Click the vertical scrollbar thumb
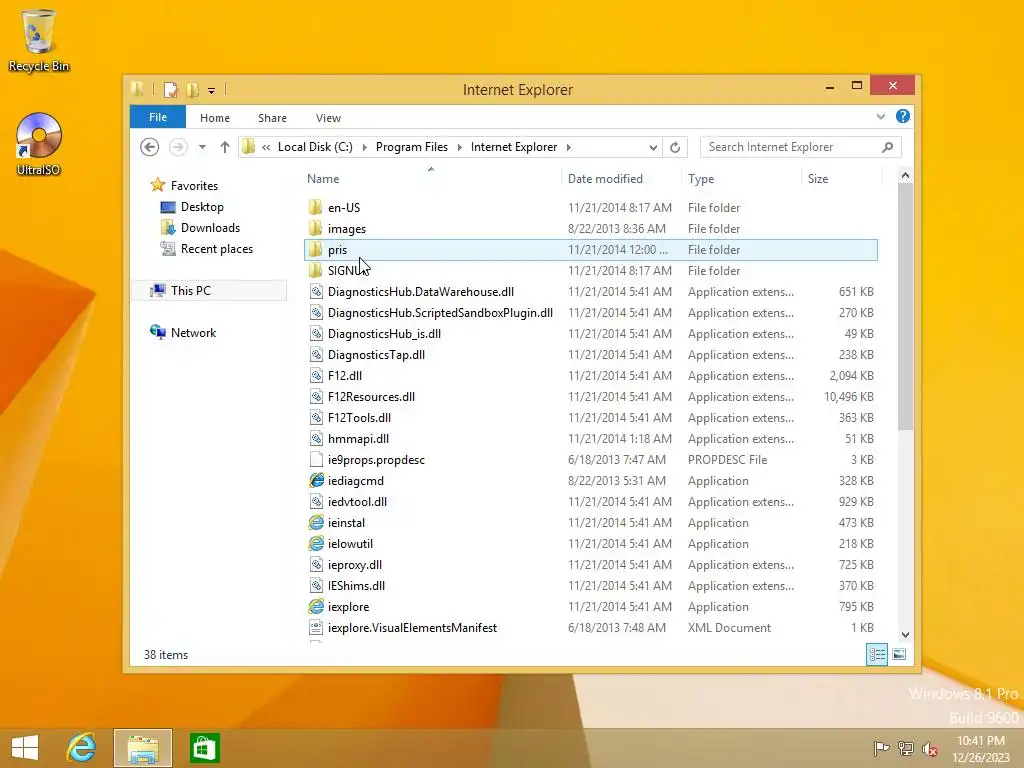The height and width of the screenshot is (768, 1024). point(905,307)
